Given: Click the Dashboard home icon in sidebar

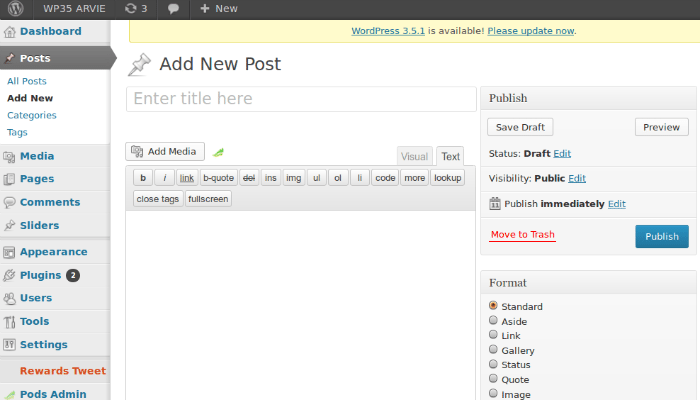Looking at the screenshot, I should pyautogui.click(x=10, y=32).
